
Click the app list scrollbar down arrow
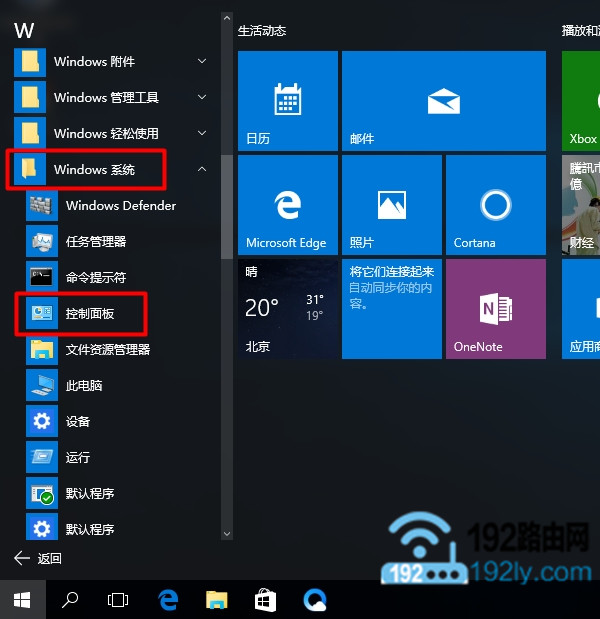pos(226,534)
